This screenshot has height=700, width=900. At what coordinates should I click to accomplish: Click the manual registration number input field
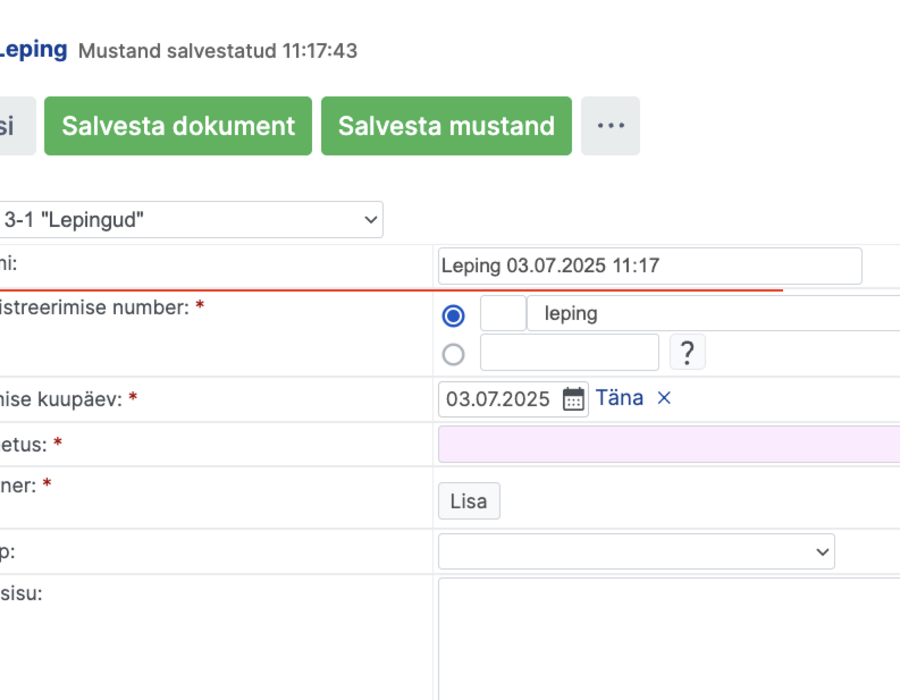[x=569, y=352]
